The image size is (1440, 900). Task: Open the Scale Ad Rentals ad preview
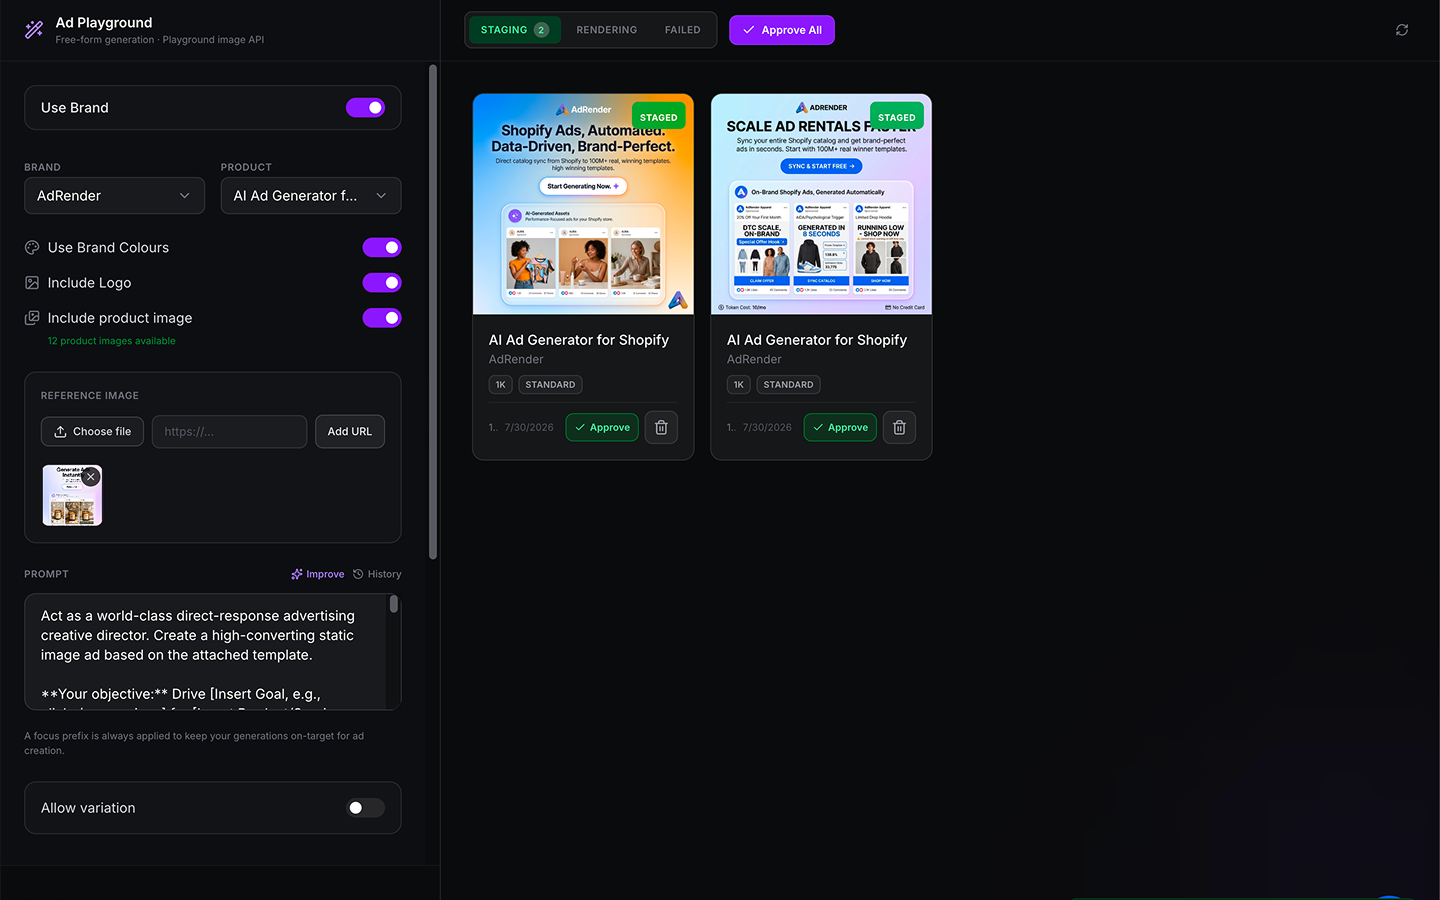click(821, 204)
